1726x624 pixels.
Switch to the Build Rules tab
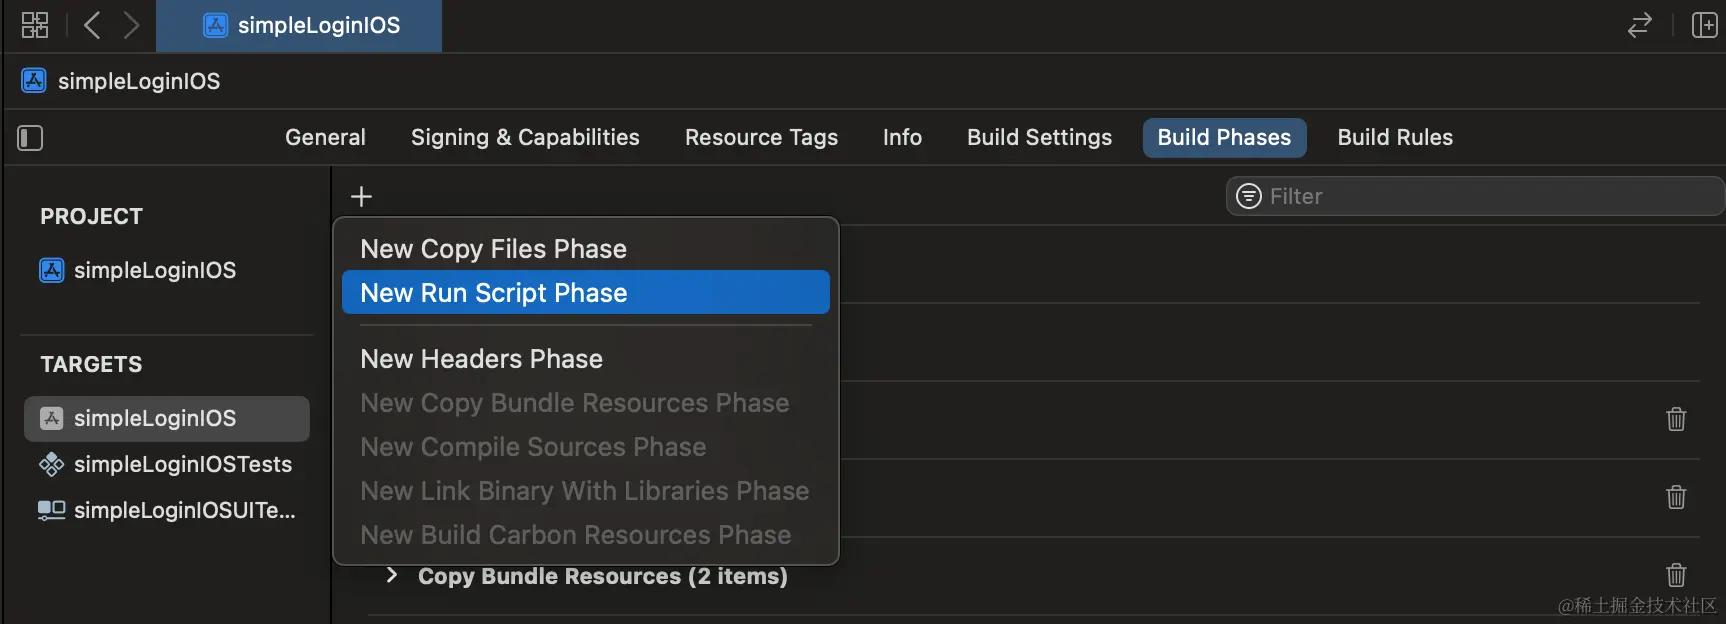tap(1395, 138)
